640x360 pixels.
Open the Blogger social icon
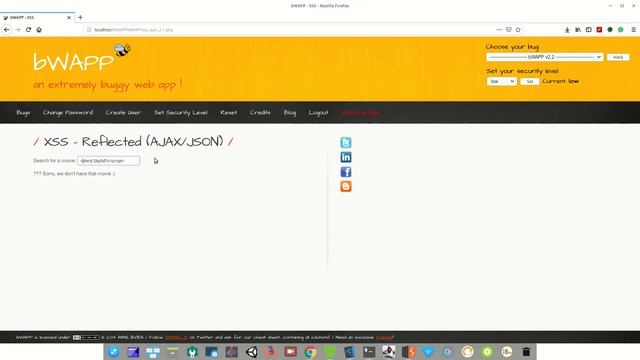pyautogui.click(x=346, y=187)
